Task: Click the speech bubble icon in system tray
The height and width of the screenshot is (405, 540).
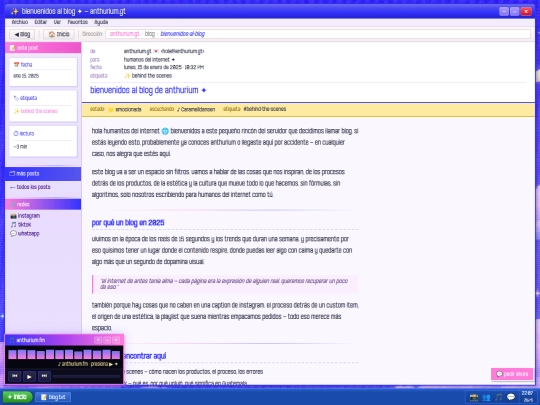Action: (511, 397)
